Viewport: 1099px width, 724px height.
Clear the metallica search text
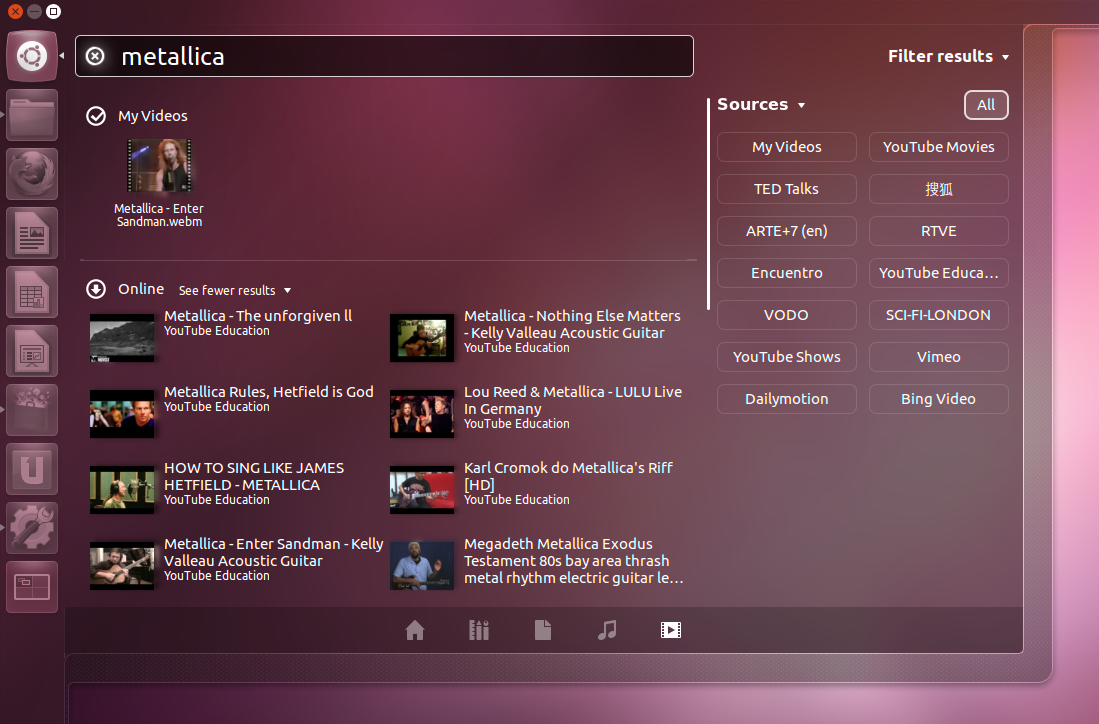tap(95, 56)
